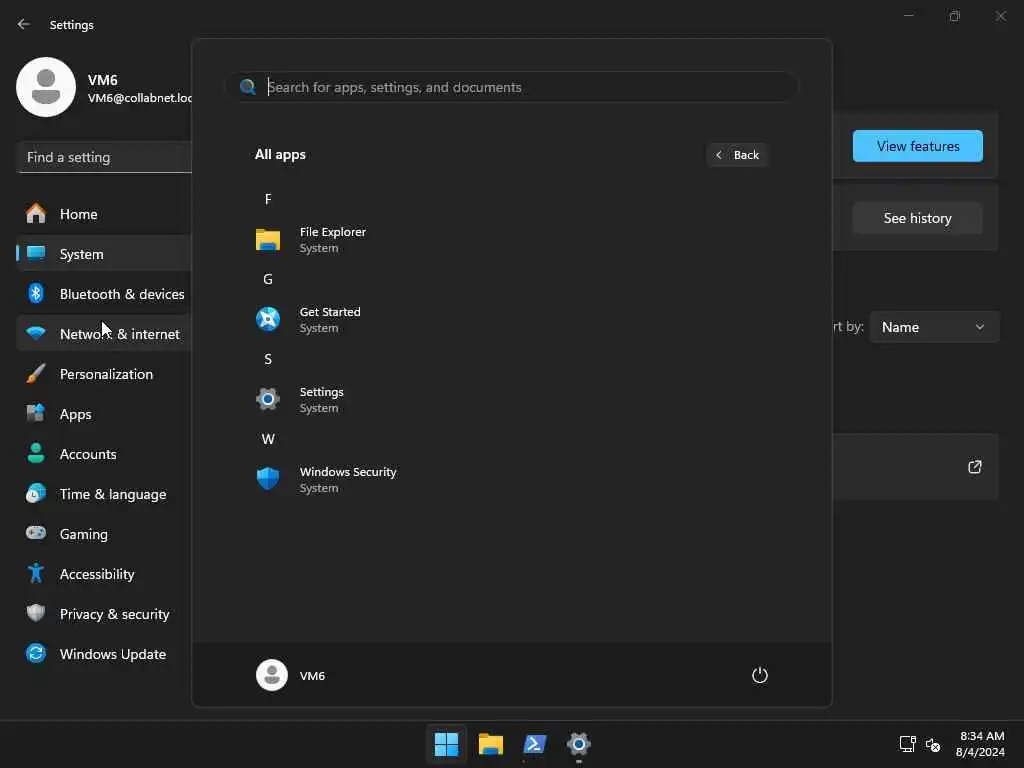Open Windows Update settings
The width and height of the screenshot is (1024, 768).
click(x=104, y=654)
